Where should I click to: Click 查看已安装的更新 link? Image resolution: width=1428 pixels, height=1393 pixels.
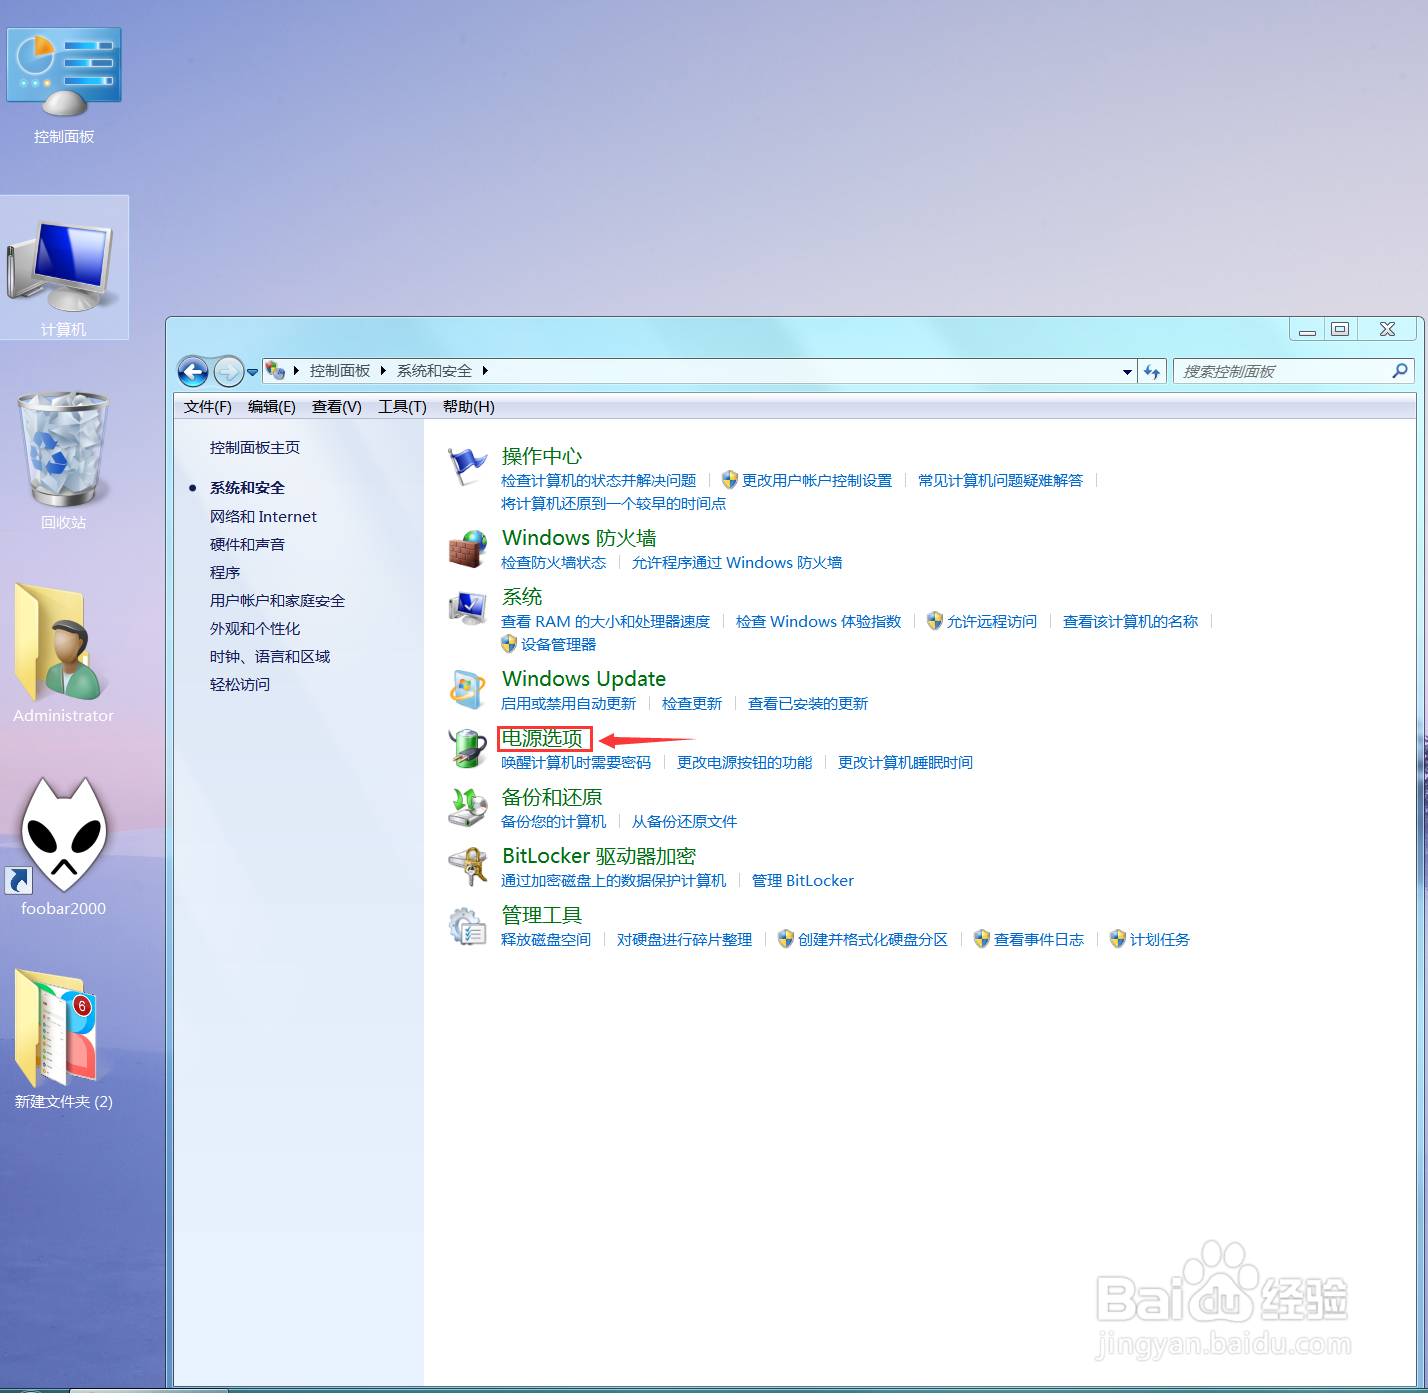click(x=808, y=704)
